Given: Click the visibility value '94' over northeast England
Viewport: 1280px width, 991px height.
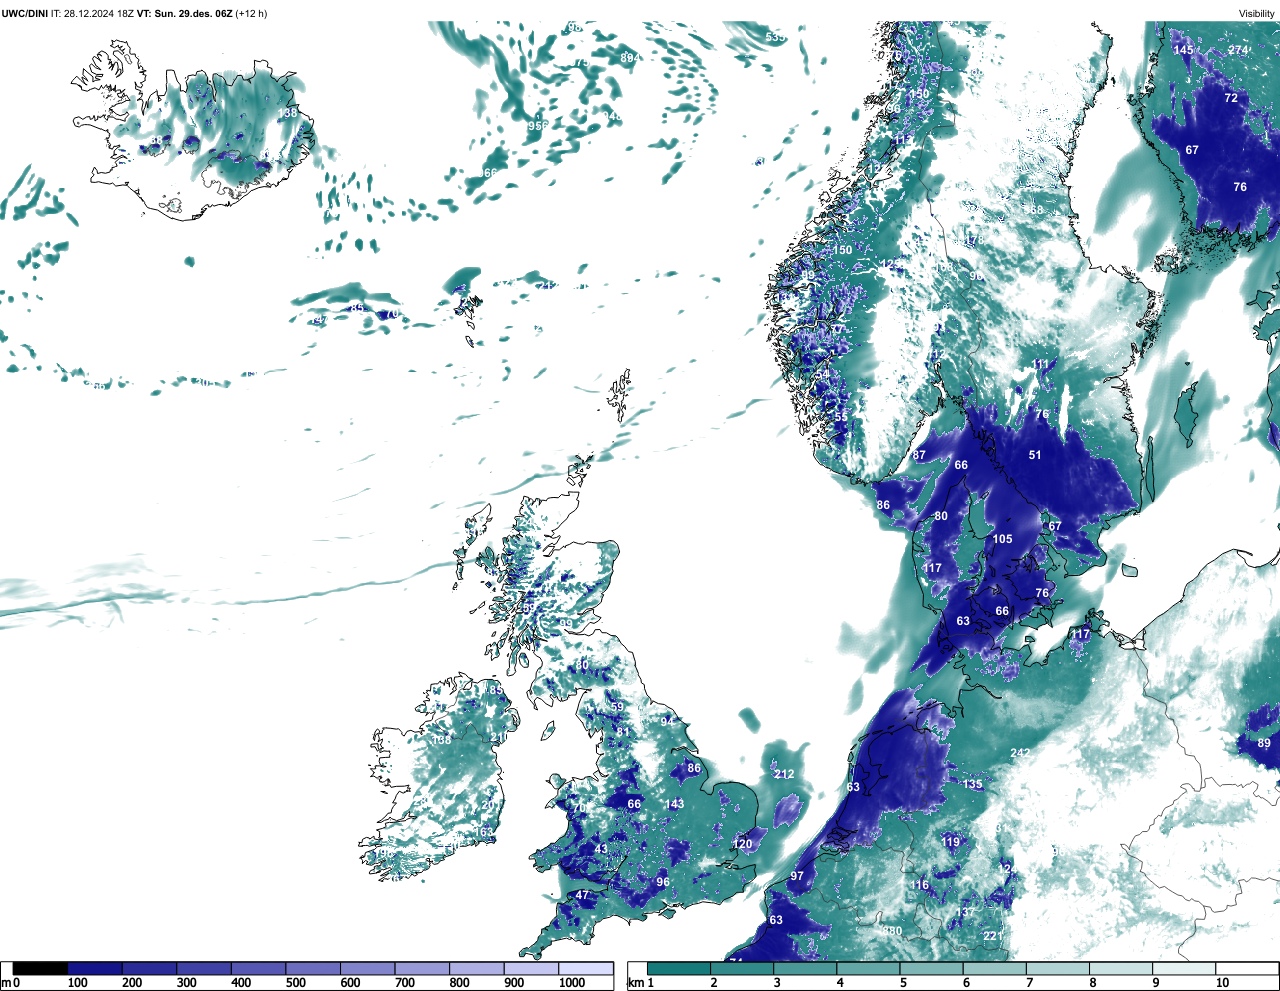Looking at the screenshot, I should (667, 721).
